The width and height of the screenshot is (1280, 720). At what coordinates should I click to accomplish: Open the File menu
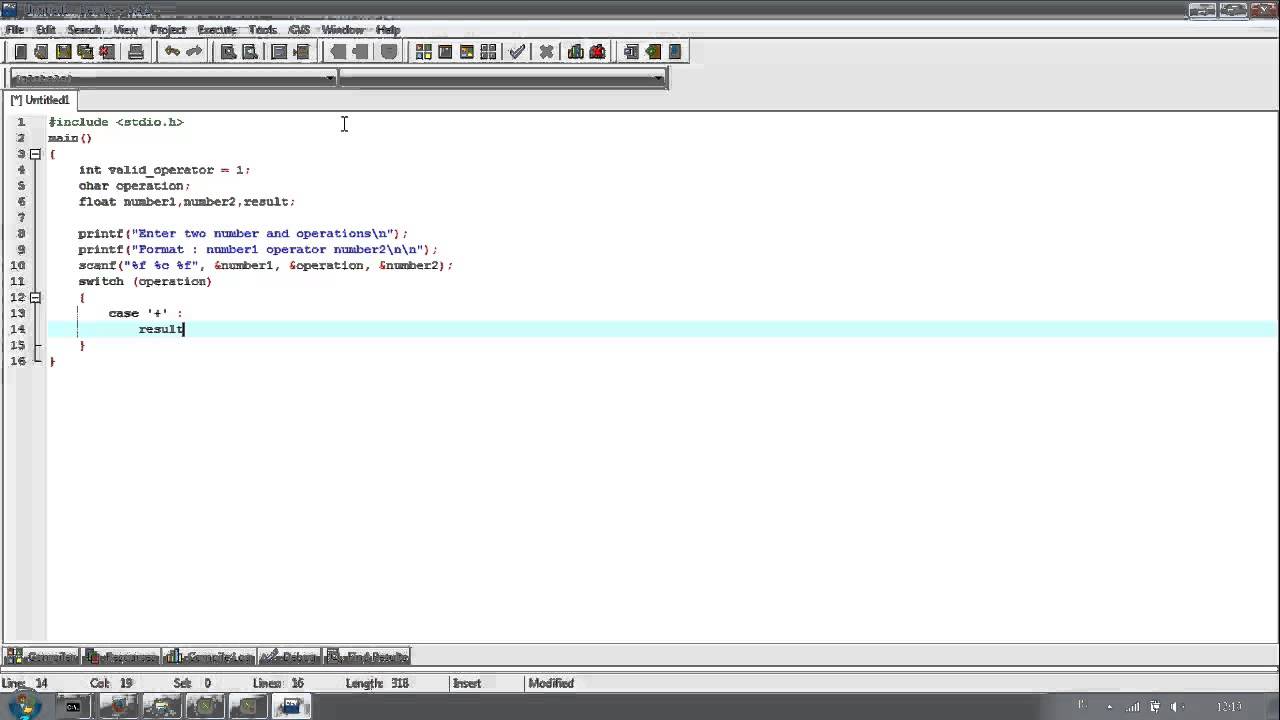point(15,30)
